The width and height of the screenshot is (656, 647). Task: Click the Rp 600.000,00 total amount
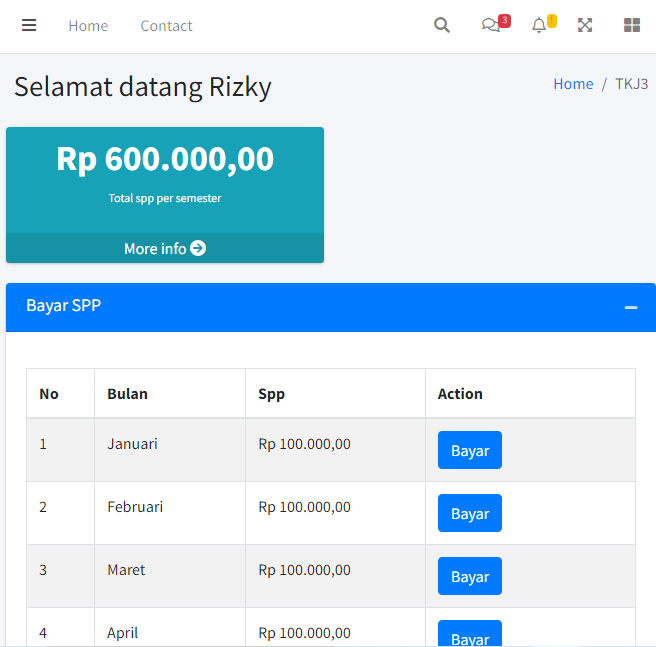165,159
